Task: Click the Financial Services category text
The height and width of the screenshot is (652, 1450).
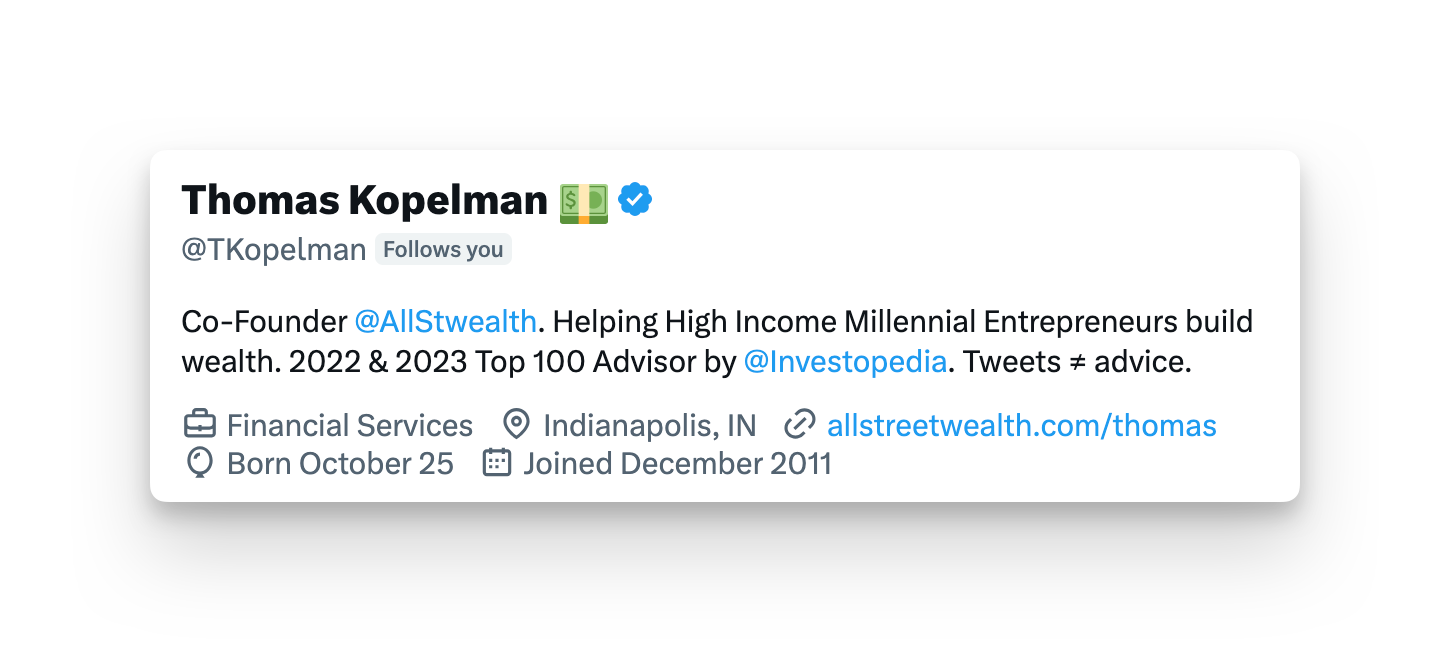Action: 350,425
